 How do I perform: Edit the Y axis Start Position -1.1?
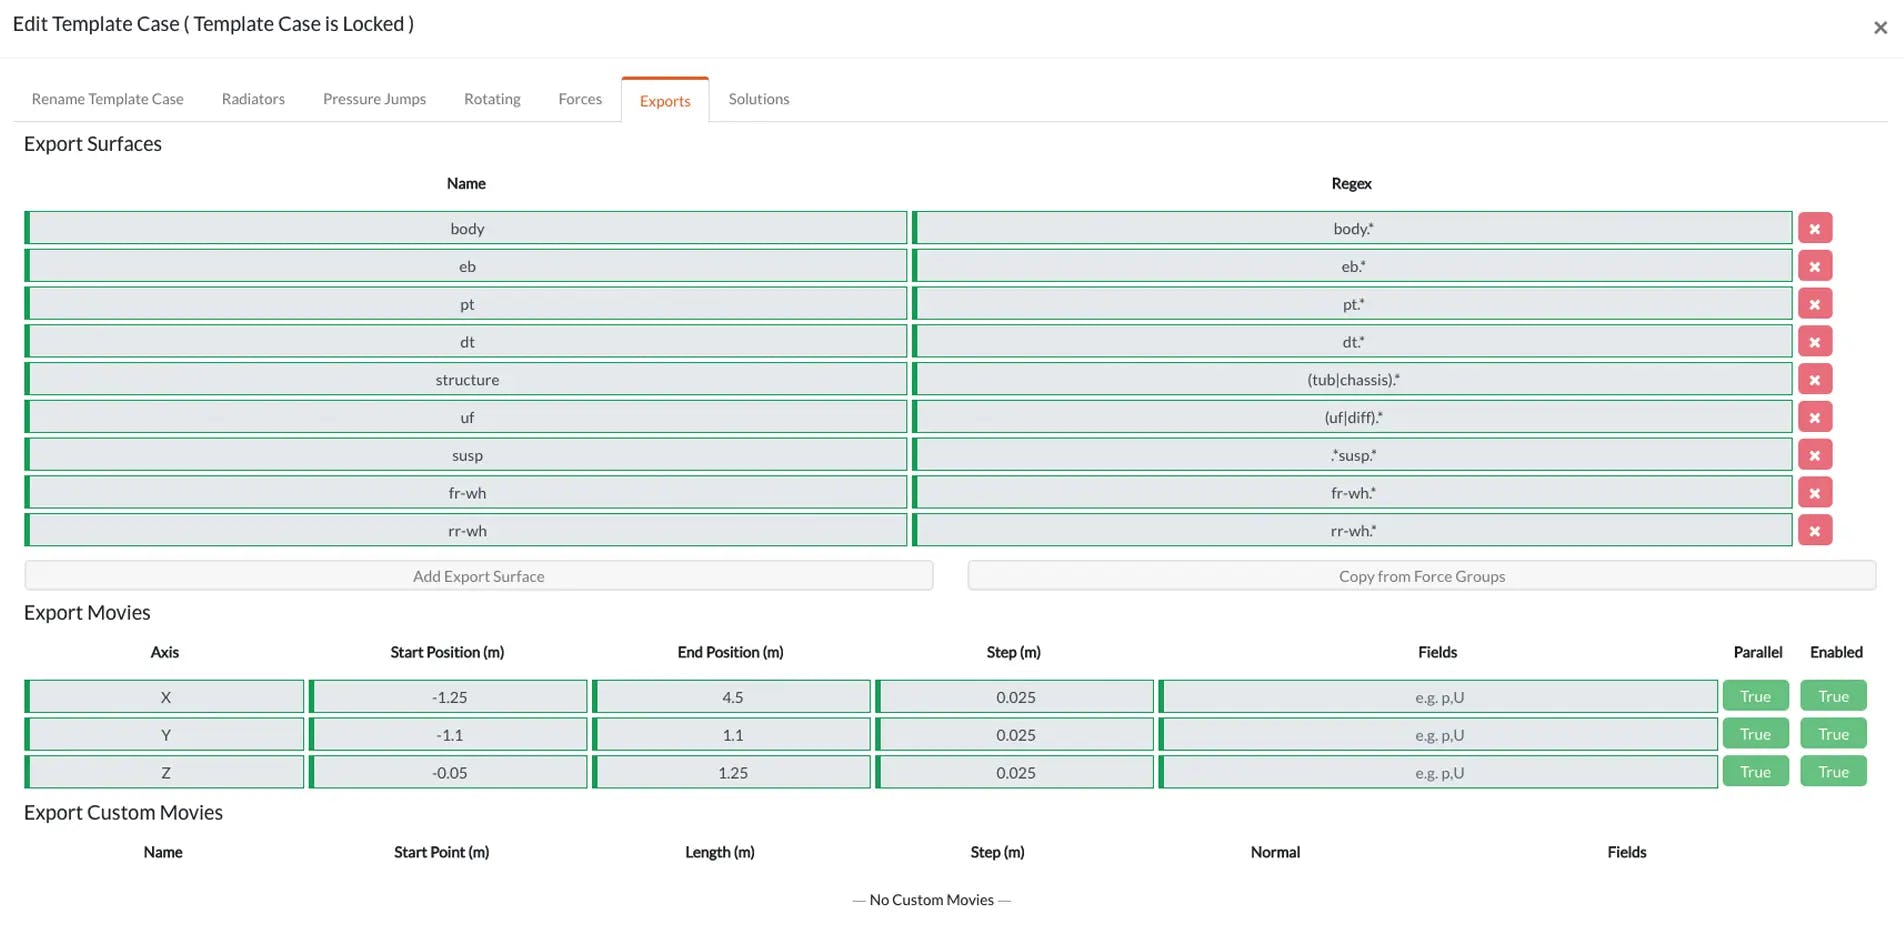coord(448,735)
